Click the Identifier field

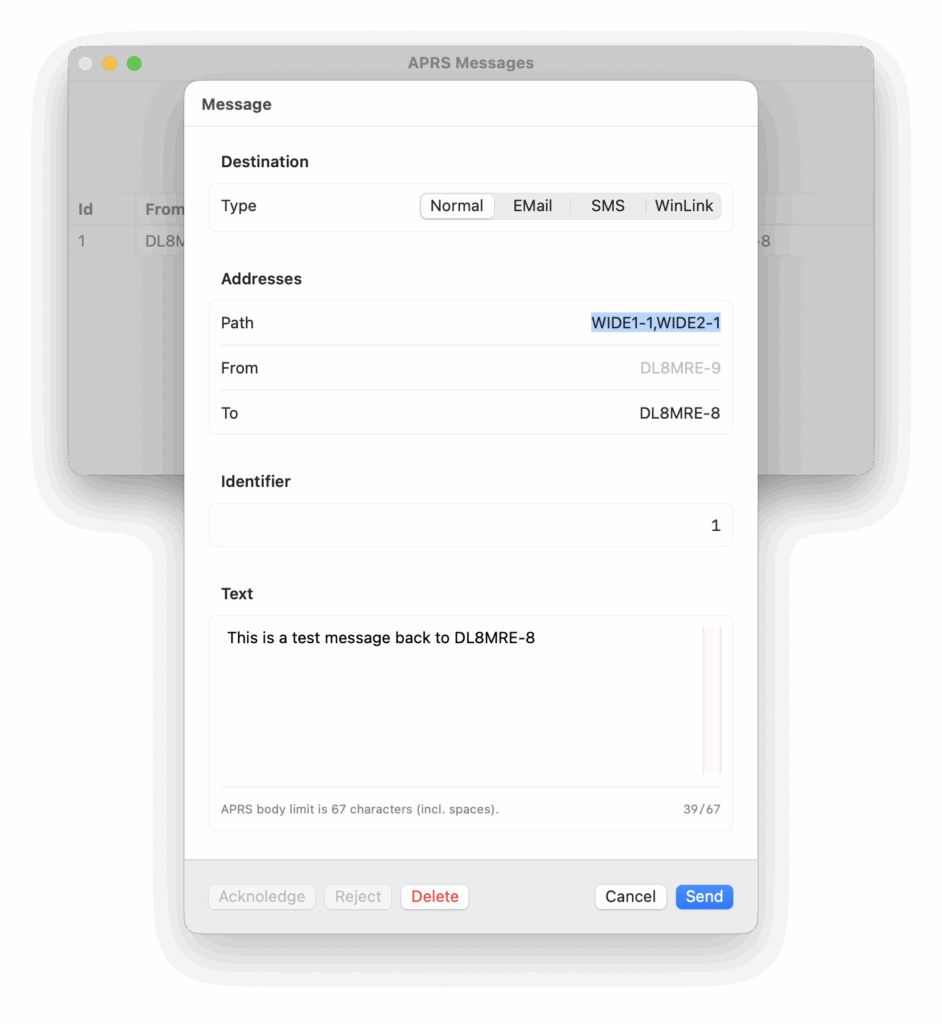470,525
